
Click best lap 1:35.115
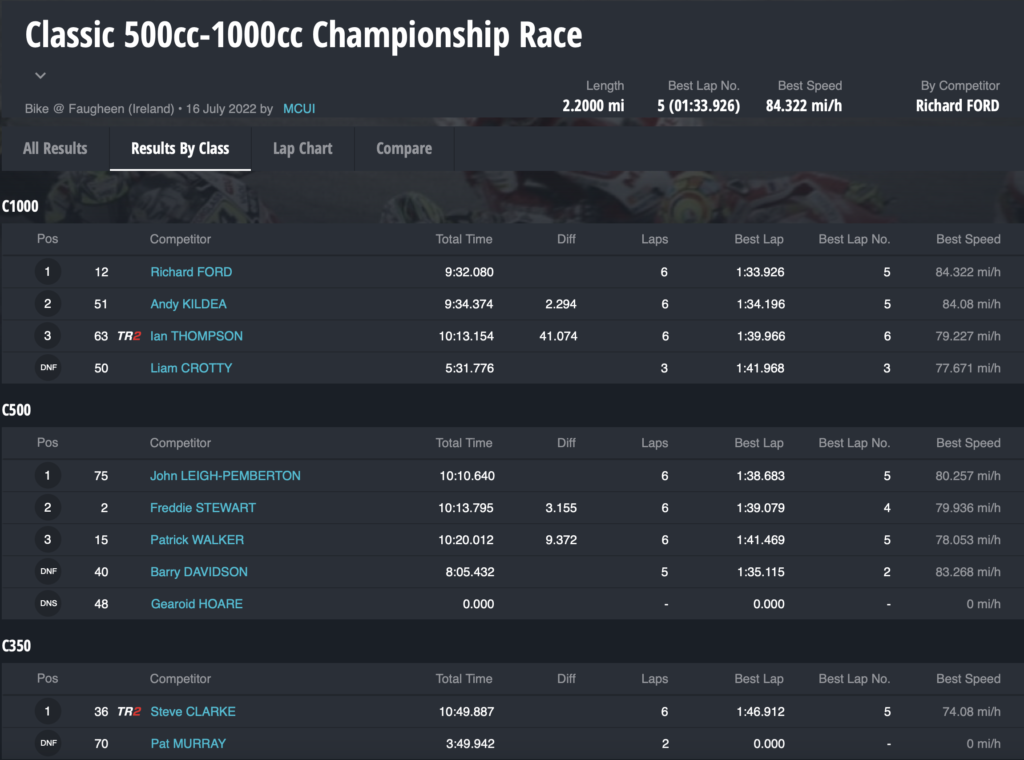(761, 571)
